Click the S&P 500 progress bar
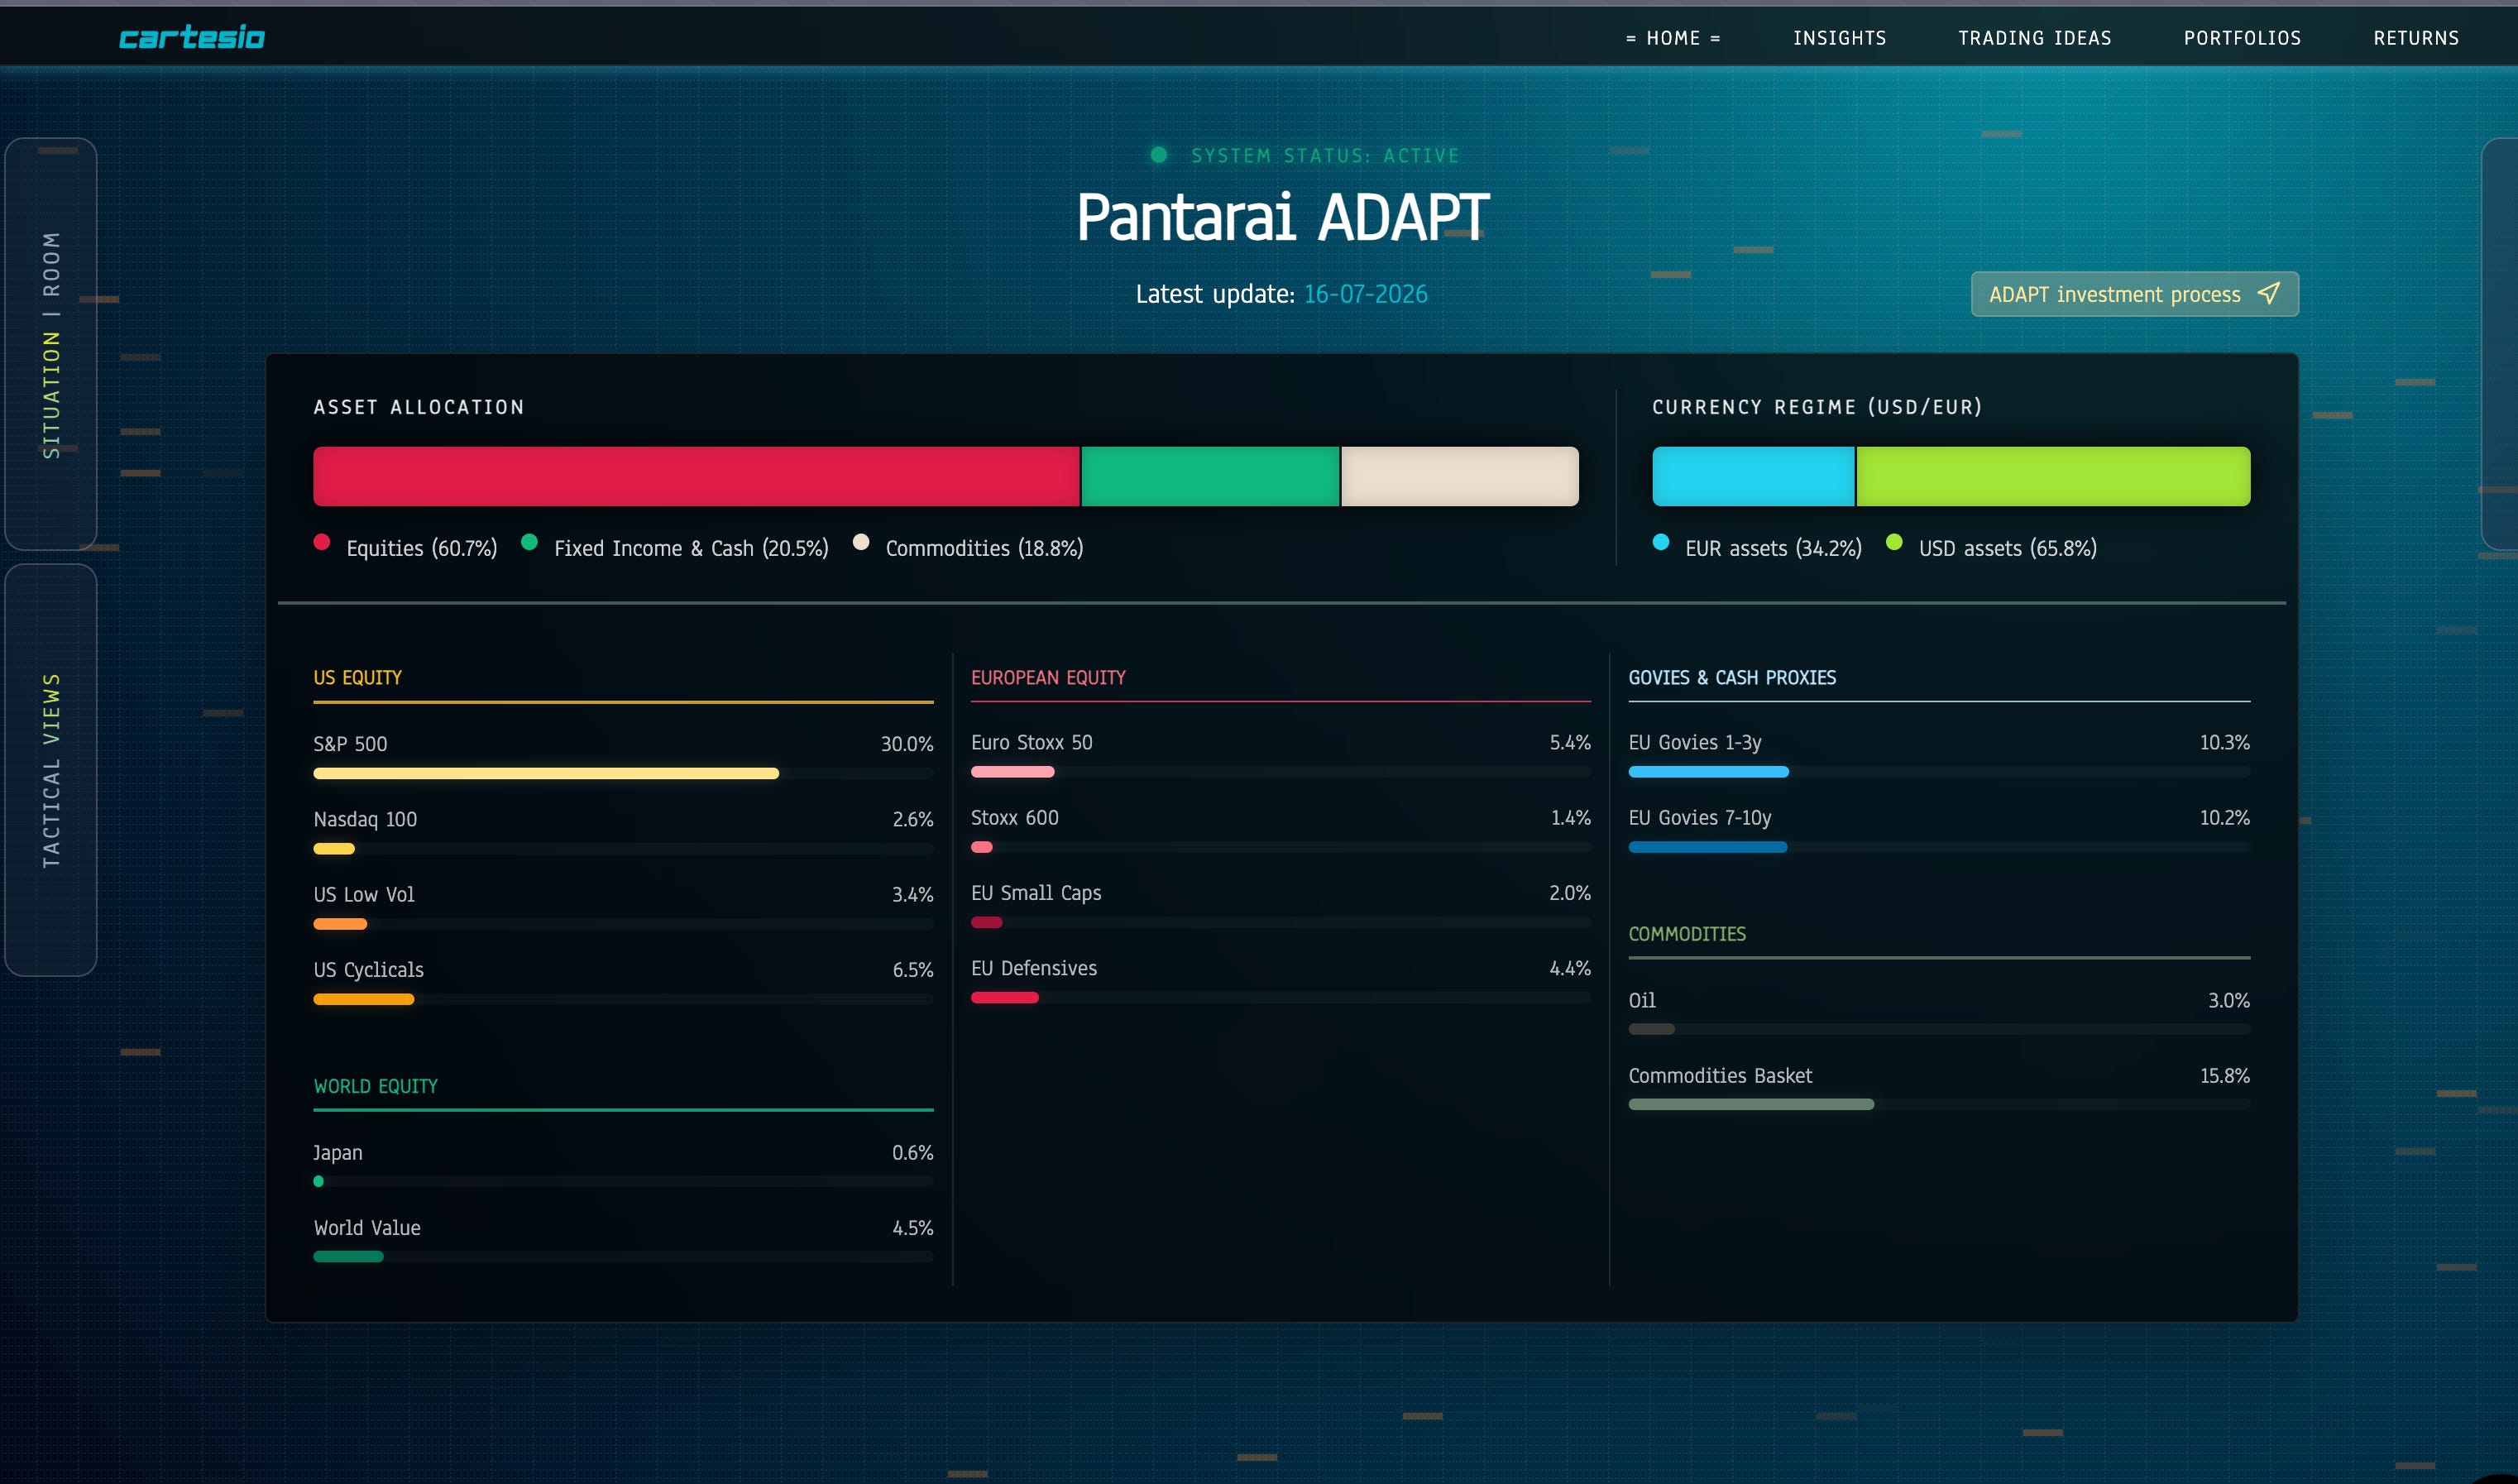The height and width of the screenshot is (1484, 2518). pos(623,773)
